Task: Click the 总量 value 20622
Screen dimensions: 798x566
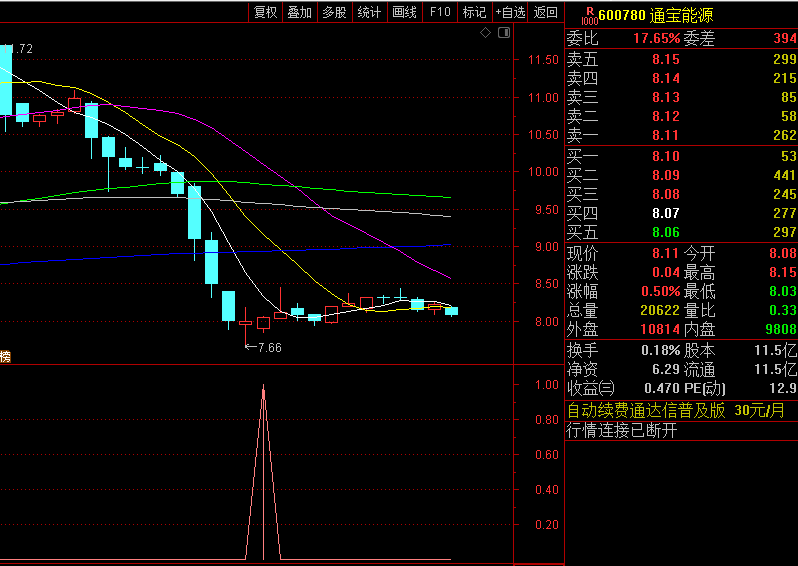Action: point(660,310)
